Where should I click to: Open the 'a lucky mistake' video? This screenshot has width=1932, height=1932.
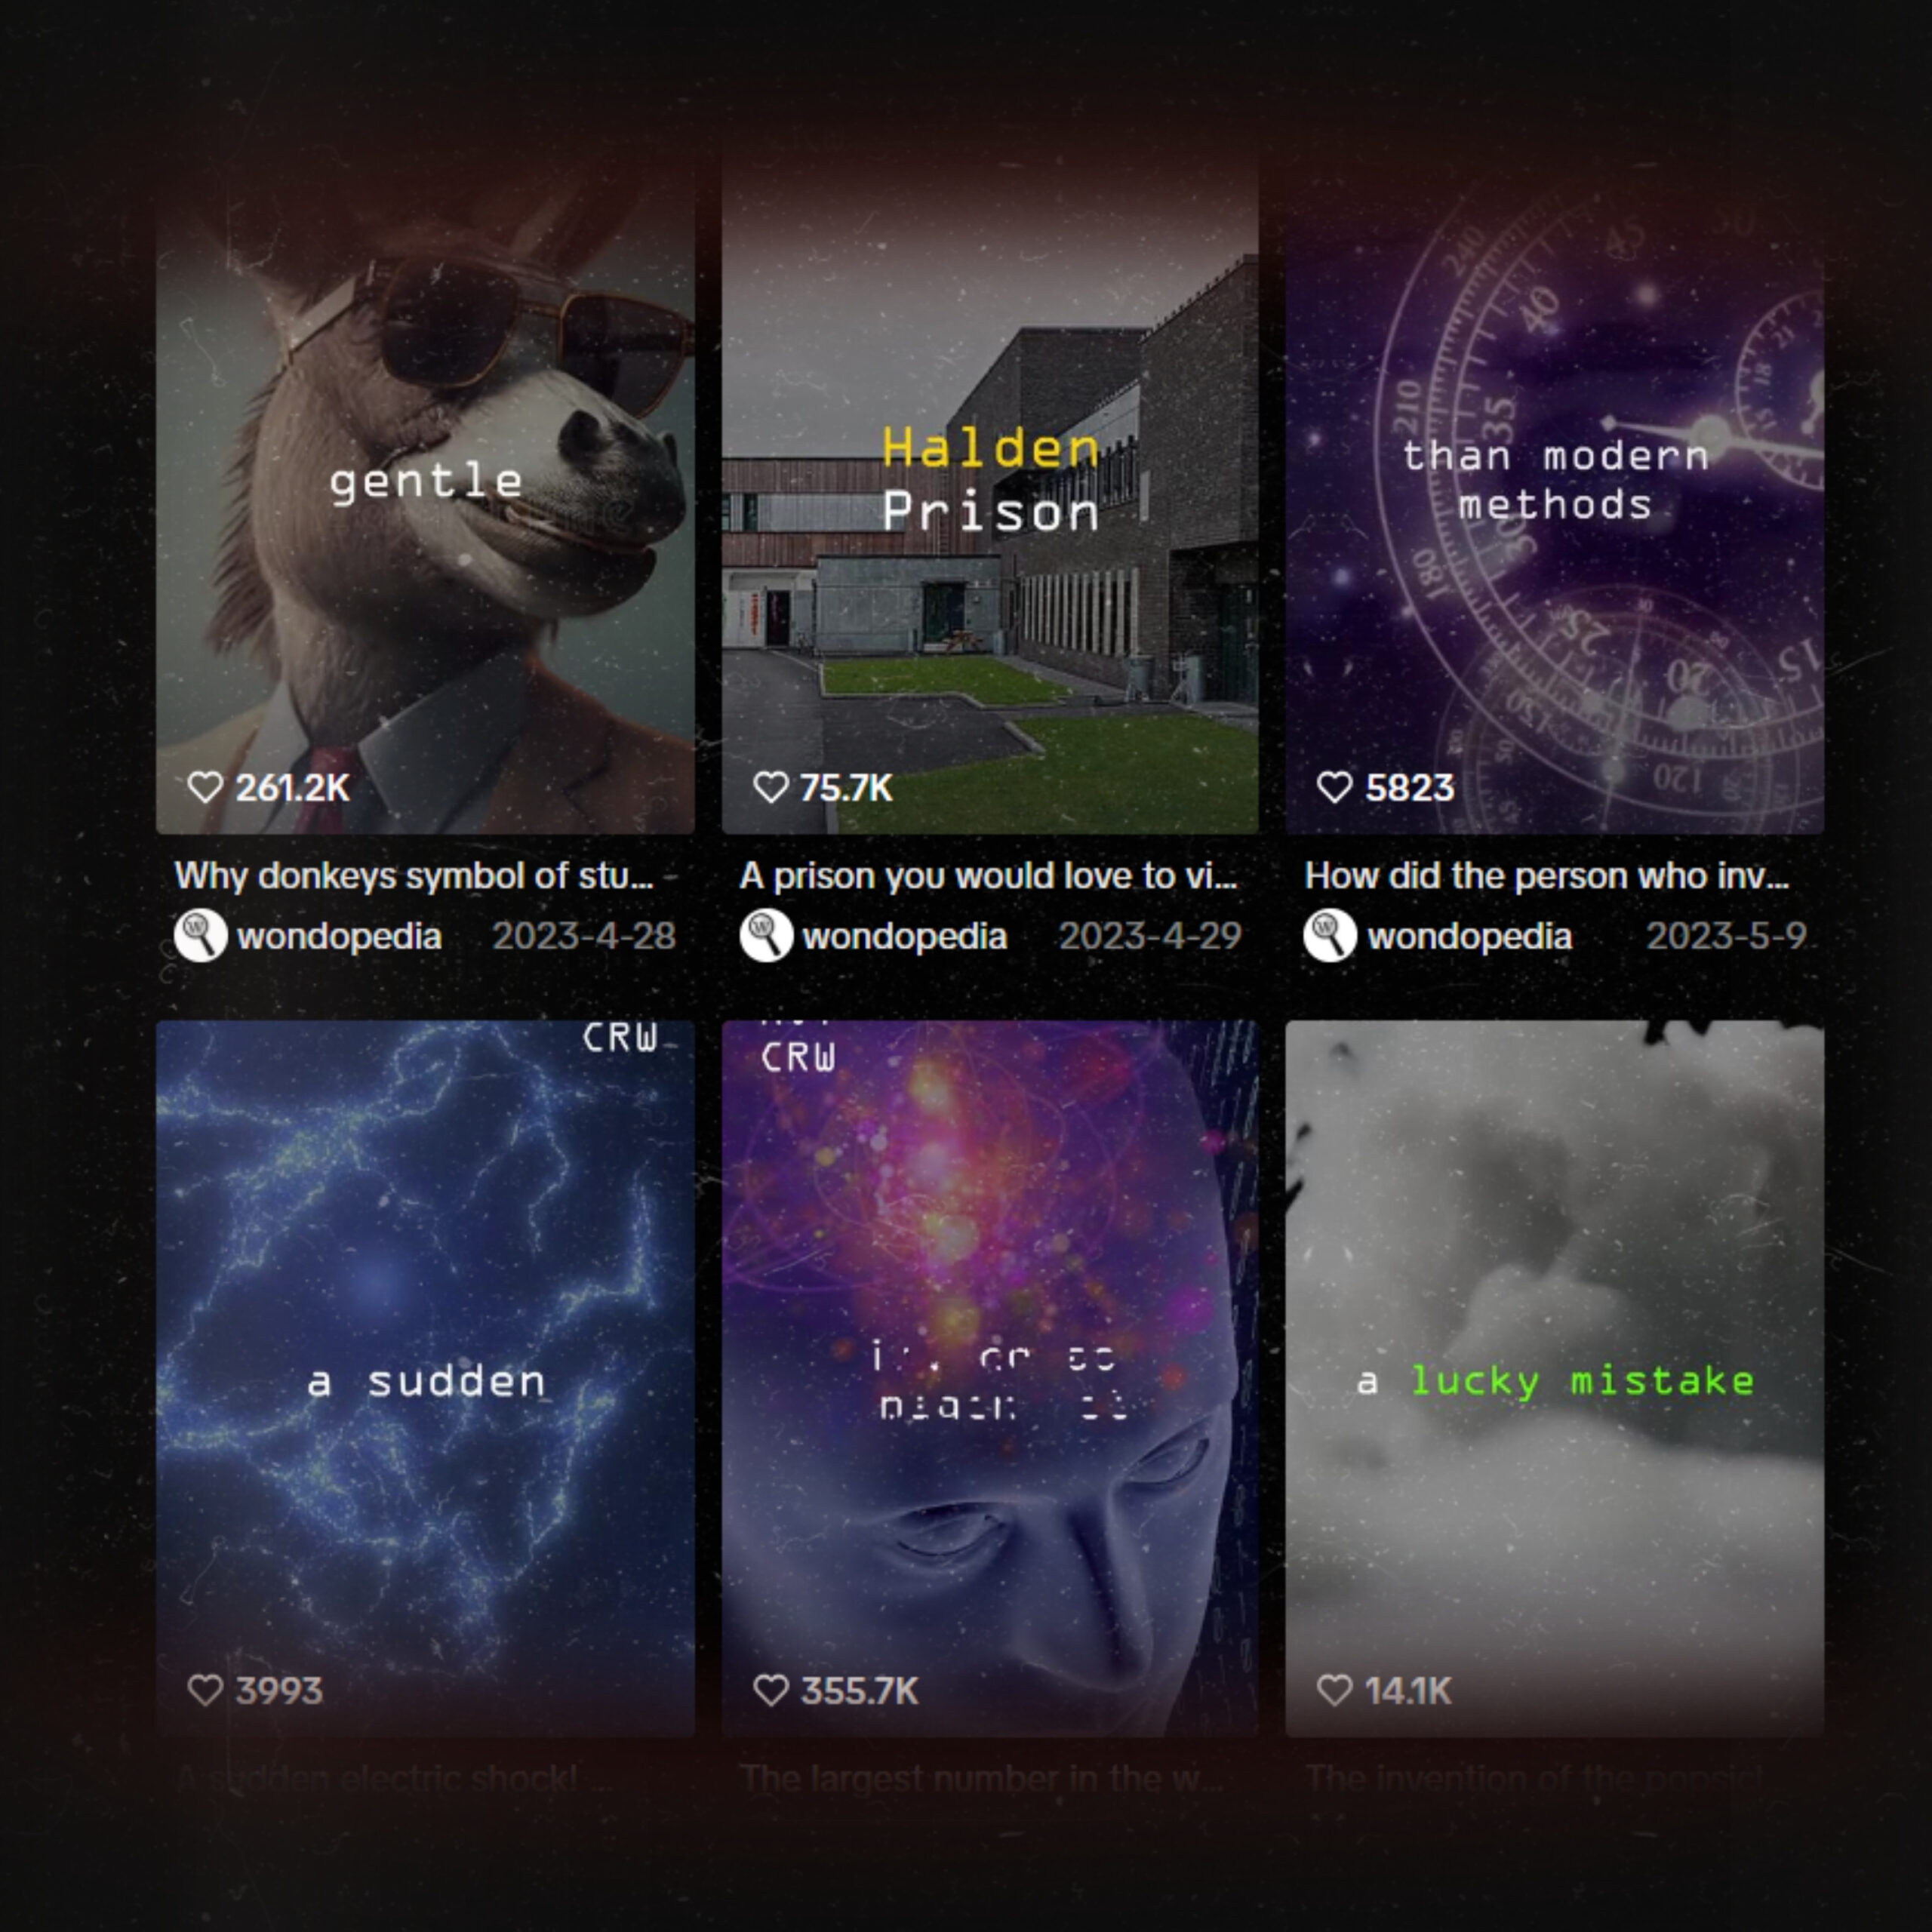pyautogui.click(x=1554, y=1378)
